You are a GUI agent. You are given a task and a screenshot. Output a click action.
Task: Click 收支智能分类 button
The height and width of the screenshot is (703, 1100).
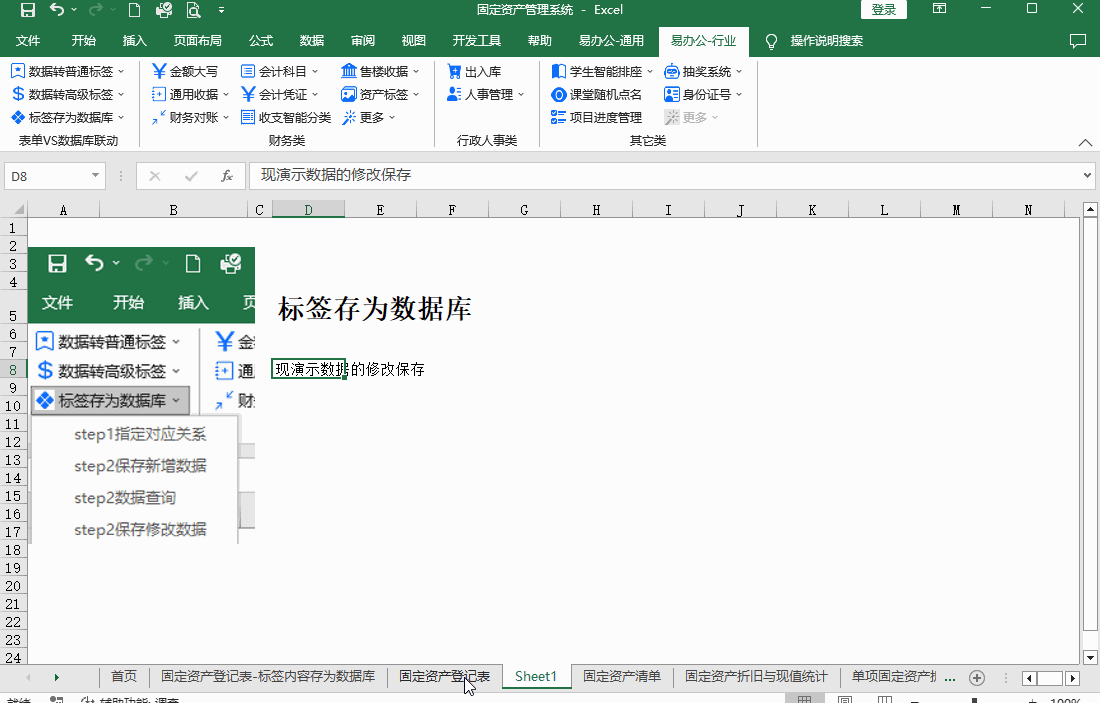286,117
